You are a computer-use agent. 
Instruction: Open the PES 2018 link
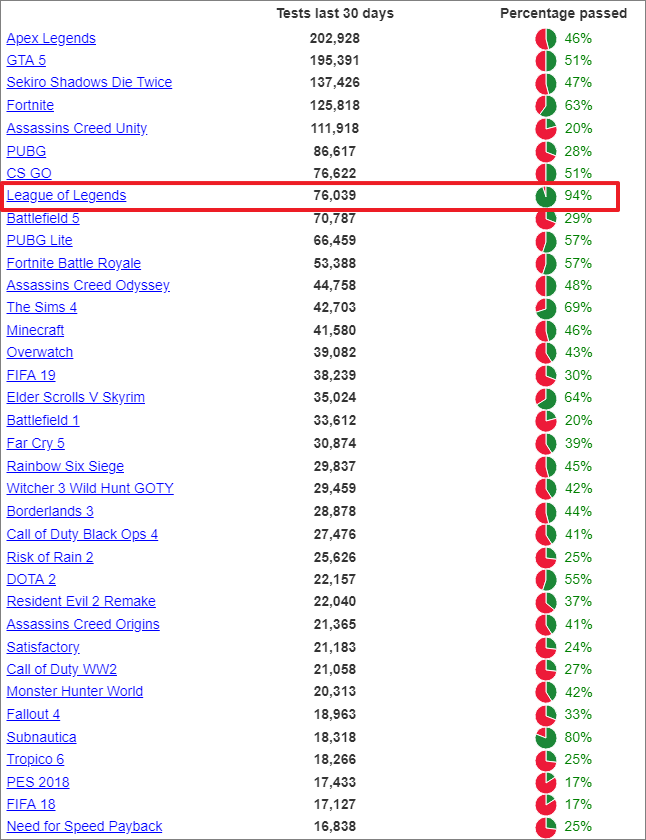(x=38, y=783)
